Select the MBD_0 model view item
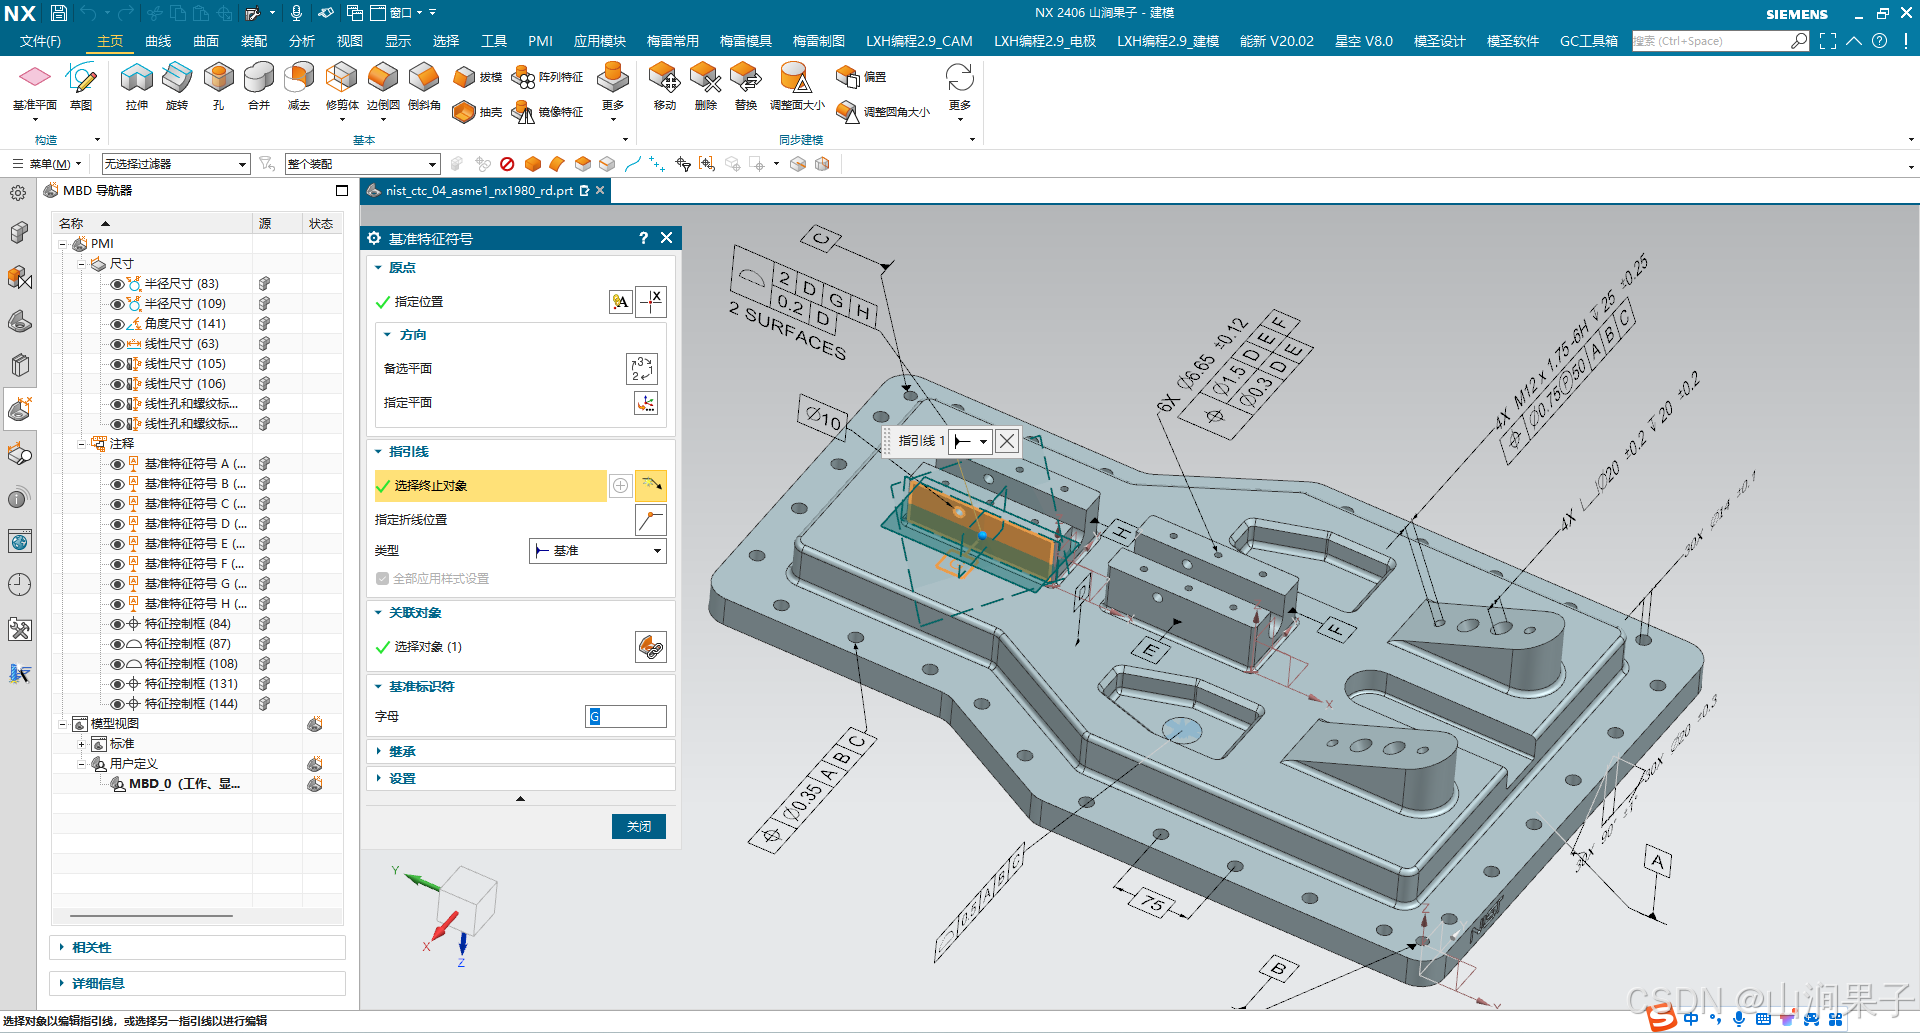Image resolution: width=1920 pixels, height=1033 pixels. tap(184, 784)
